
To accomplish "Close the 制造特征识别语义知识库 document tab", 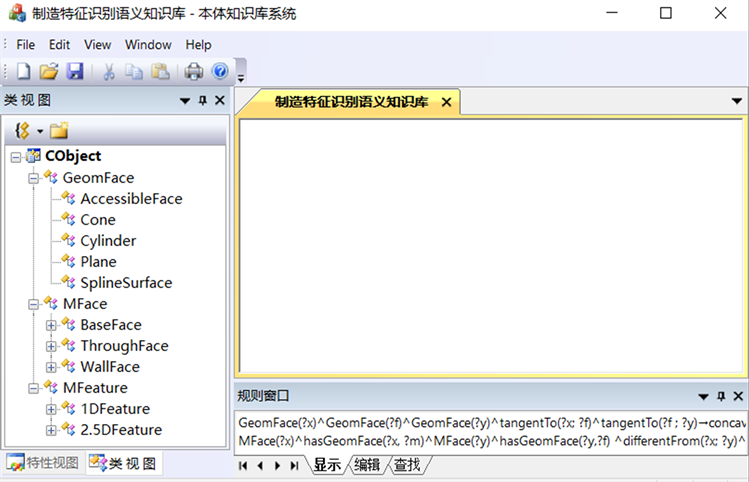I will 446,102.
